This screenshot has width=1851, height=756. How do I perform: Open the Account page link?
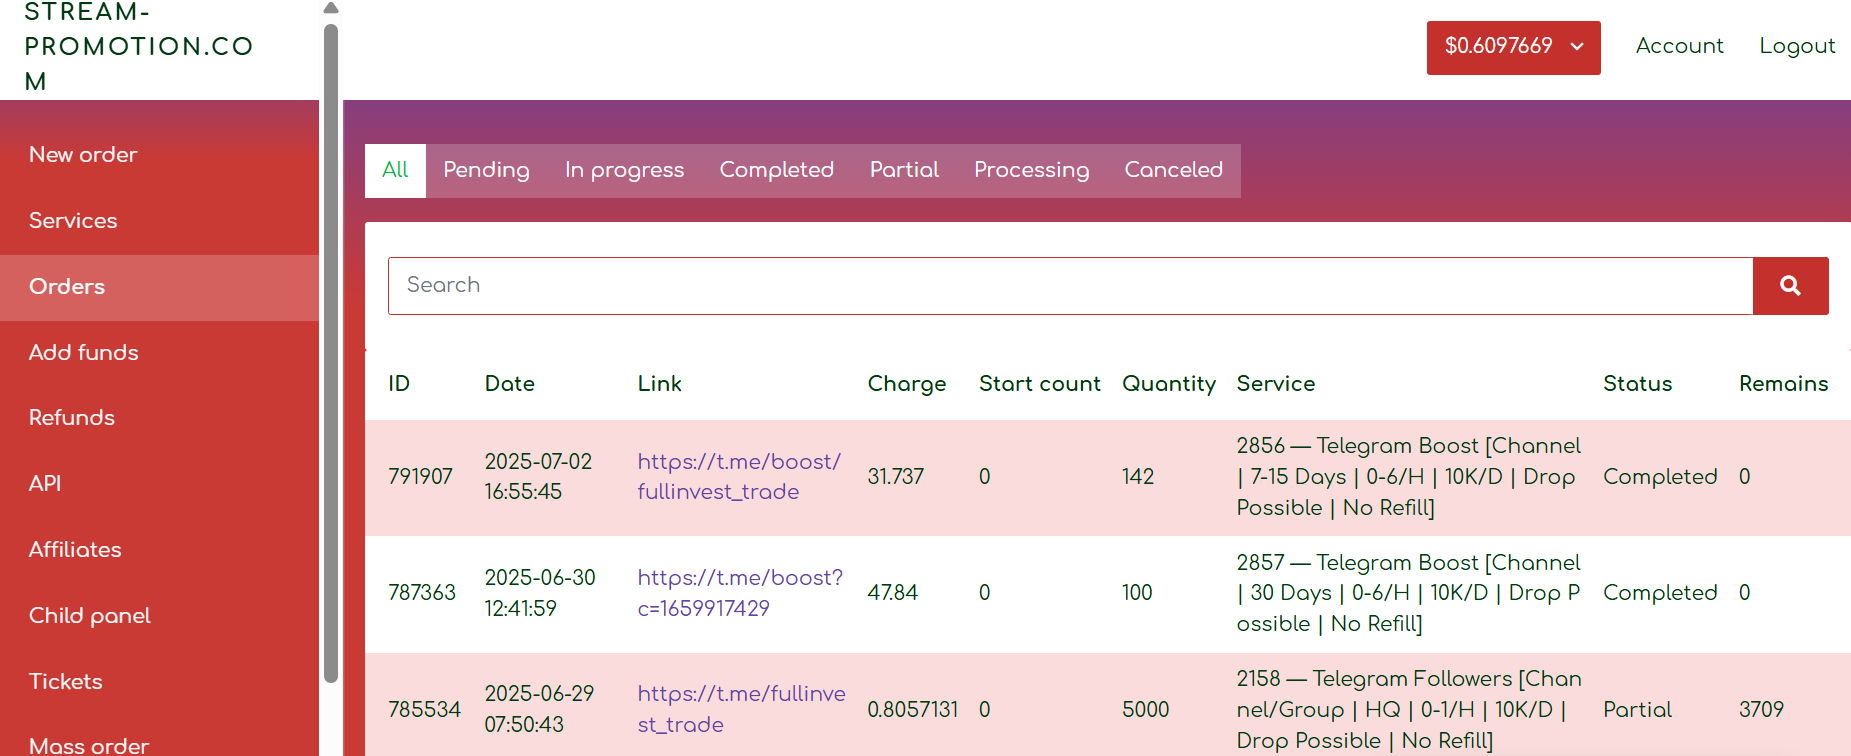pyautogui.click(x=1679, y=46)
